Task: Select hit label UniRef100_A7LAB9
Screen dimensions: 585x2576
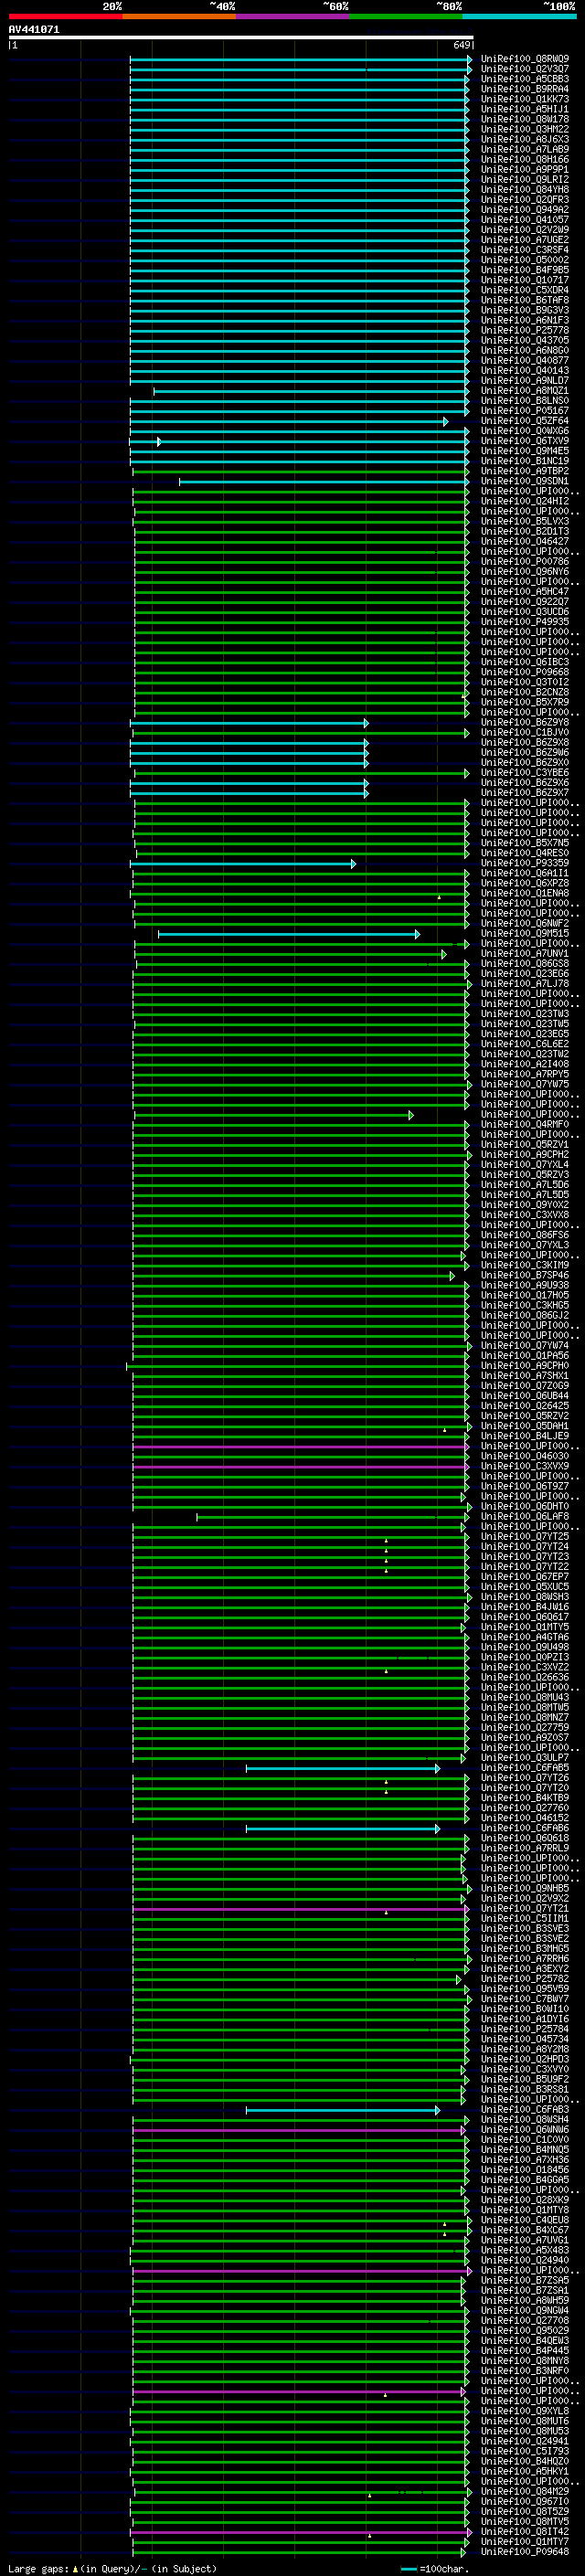Action: tap(525, 149)
